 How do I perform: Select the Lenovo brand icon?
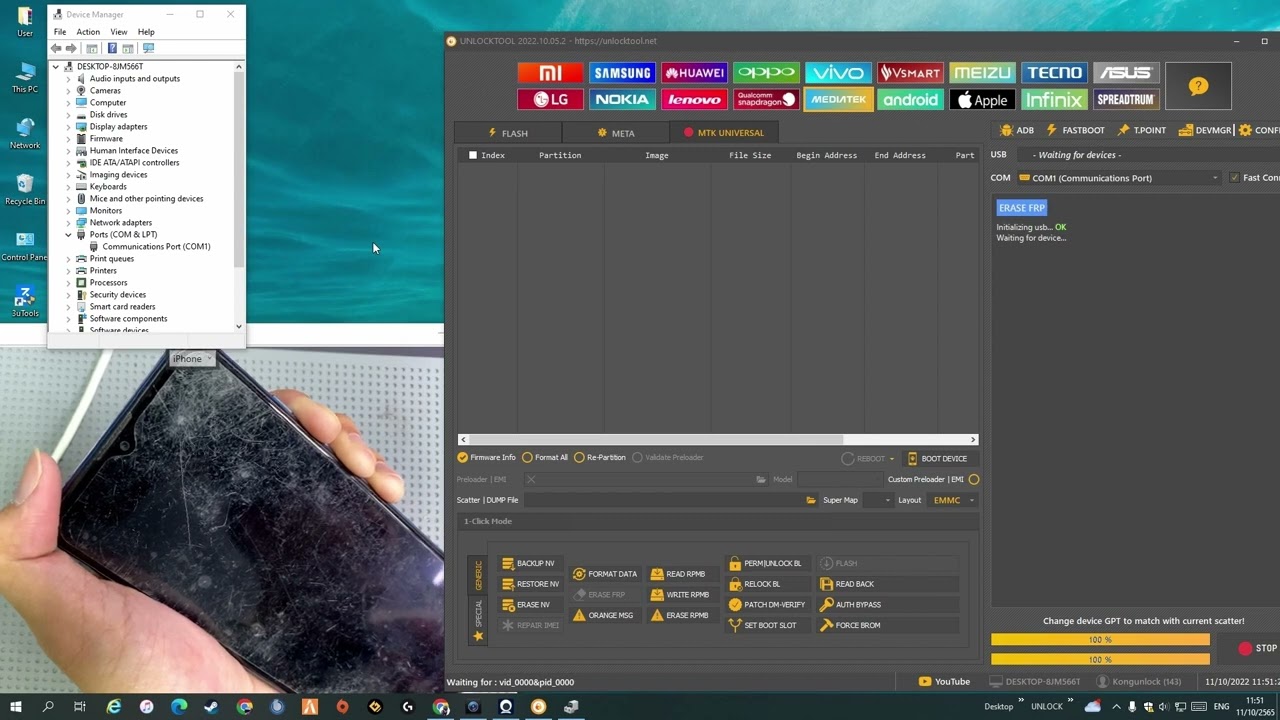[694, 99]
